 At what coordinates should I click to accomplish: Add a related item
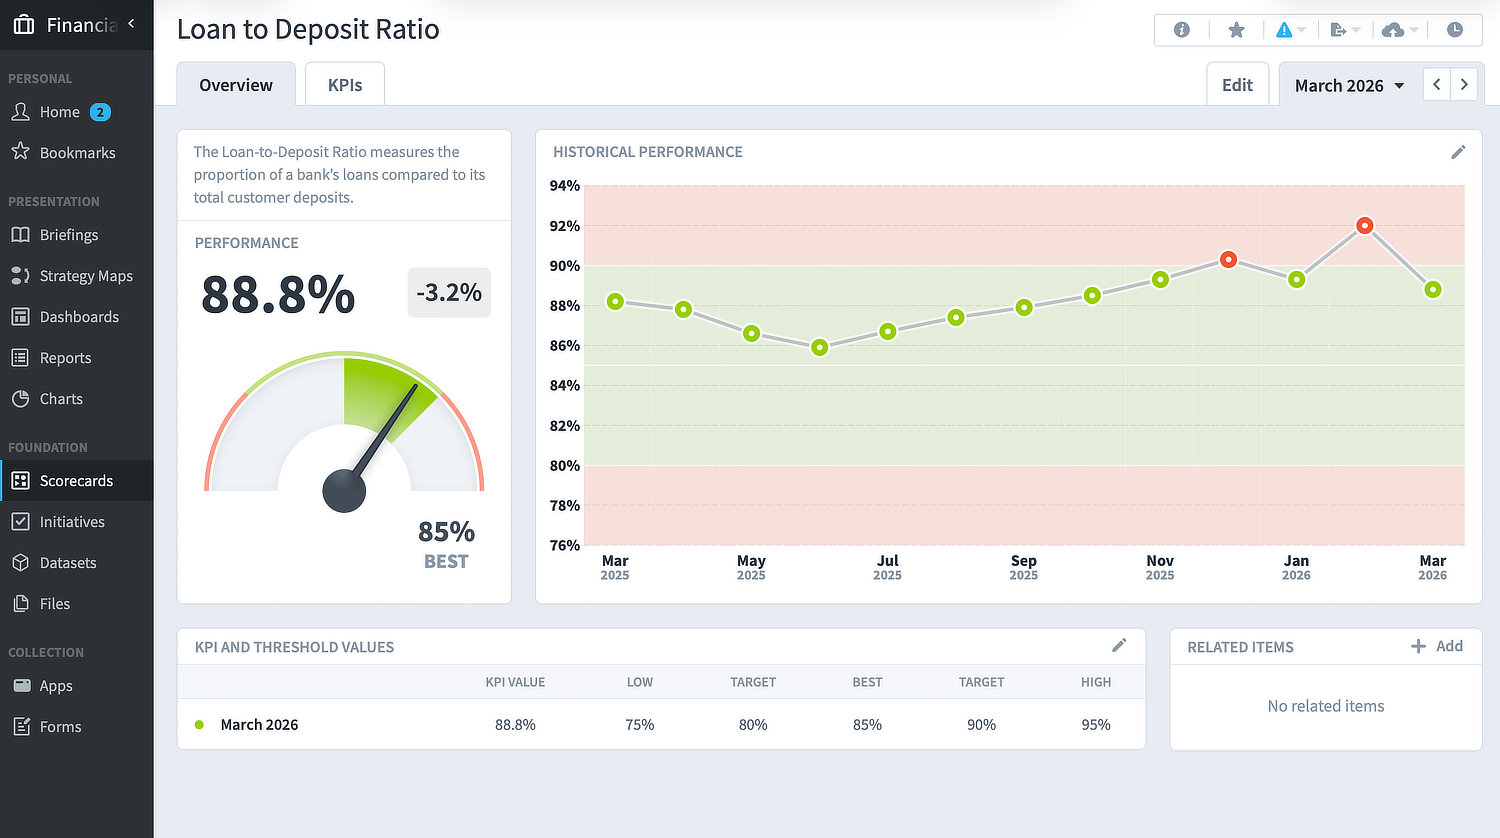tap(1437, 646)
